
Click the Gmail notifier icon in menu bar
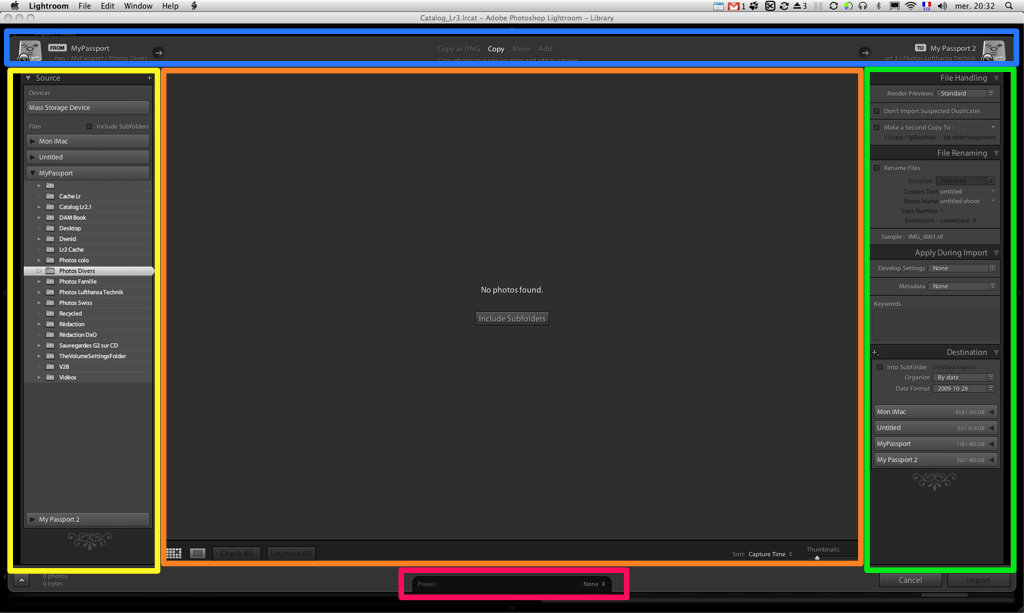pos(734,6)
